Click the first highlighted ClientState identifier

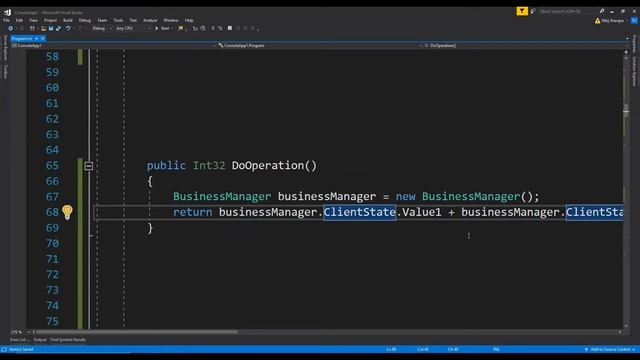click(x=359, y=212)
